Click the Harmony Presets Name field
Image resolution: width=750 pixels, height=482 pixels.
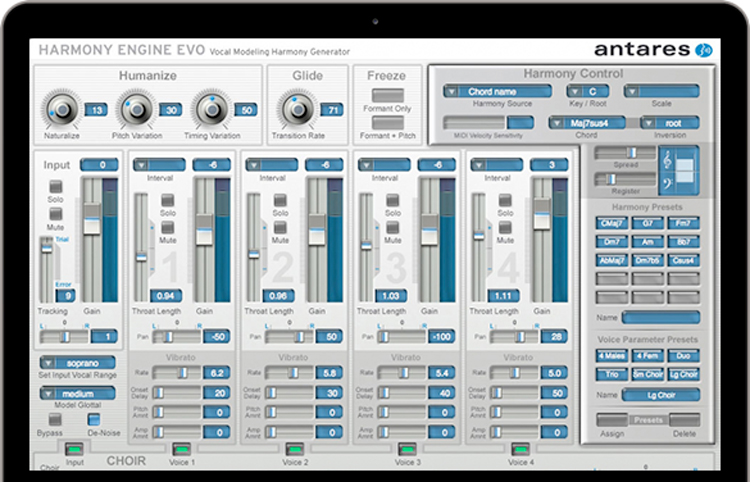tap(660, 317)
